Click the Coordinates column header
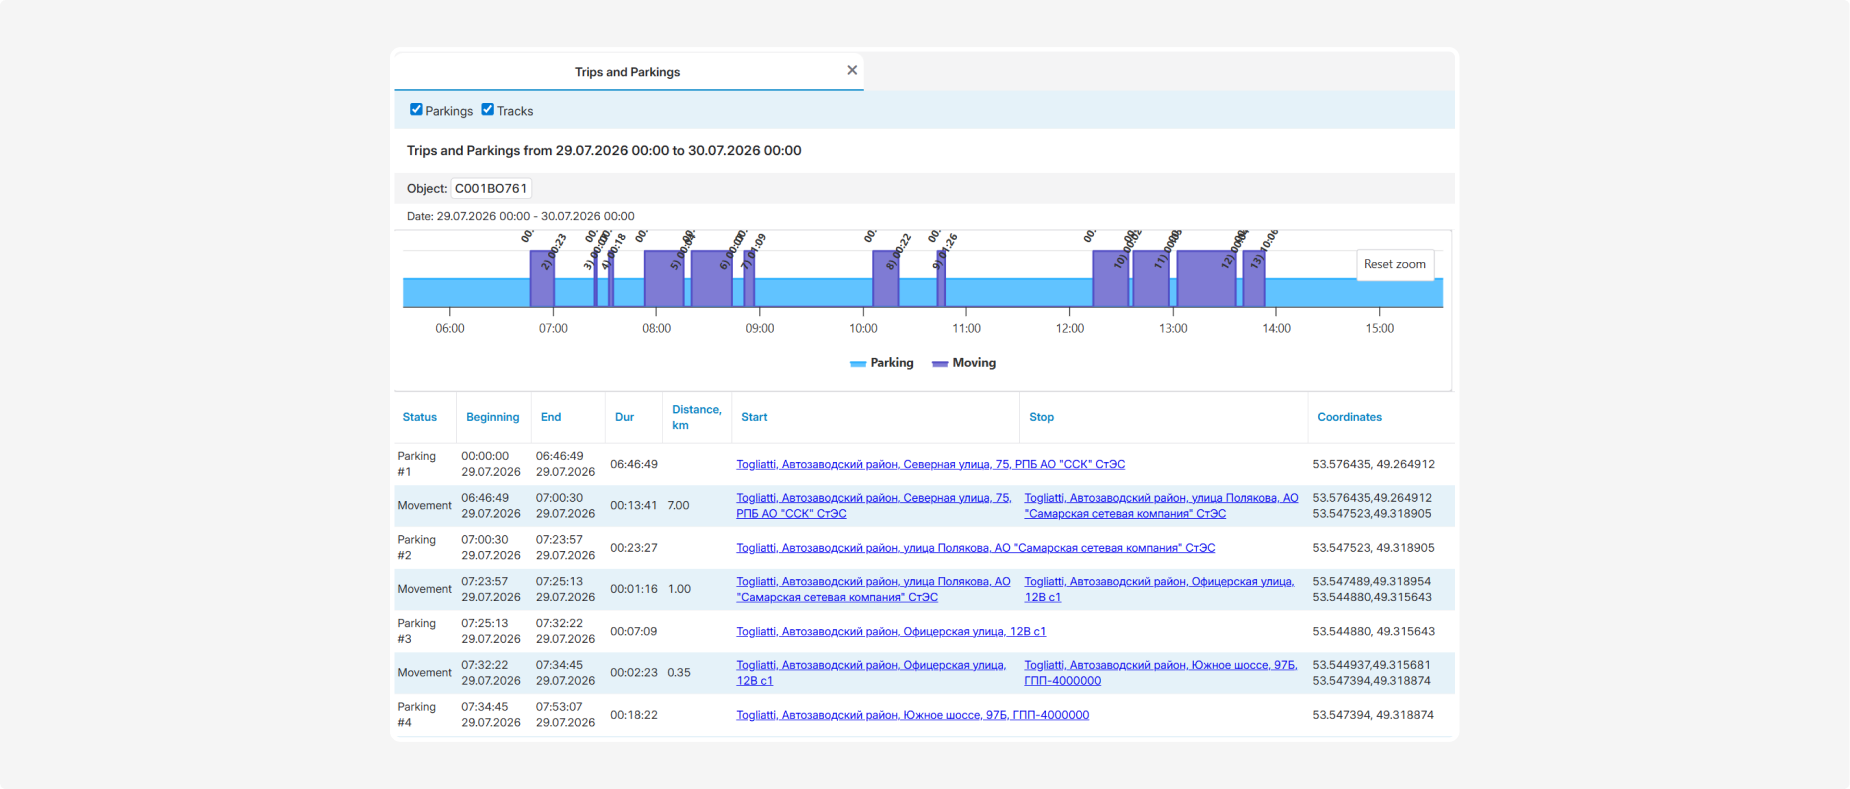 [1349, 417]
